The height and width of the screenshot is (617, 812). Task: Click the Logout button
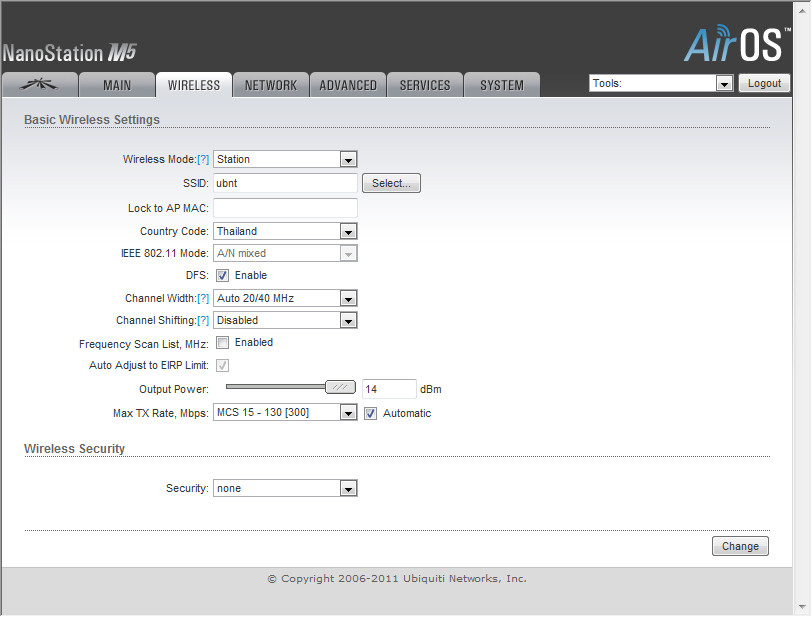[764, 83]
